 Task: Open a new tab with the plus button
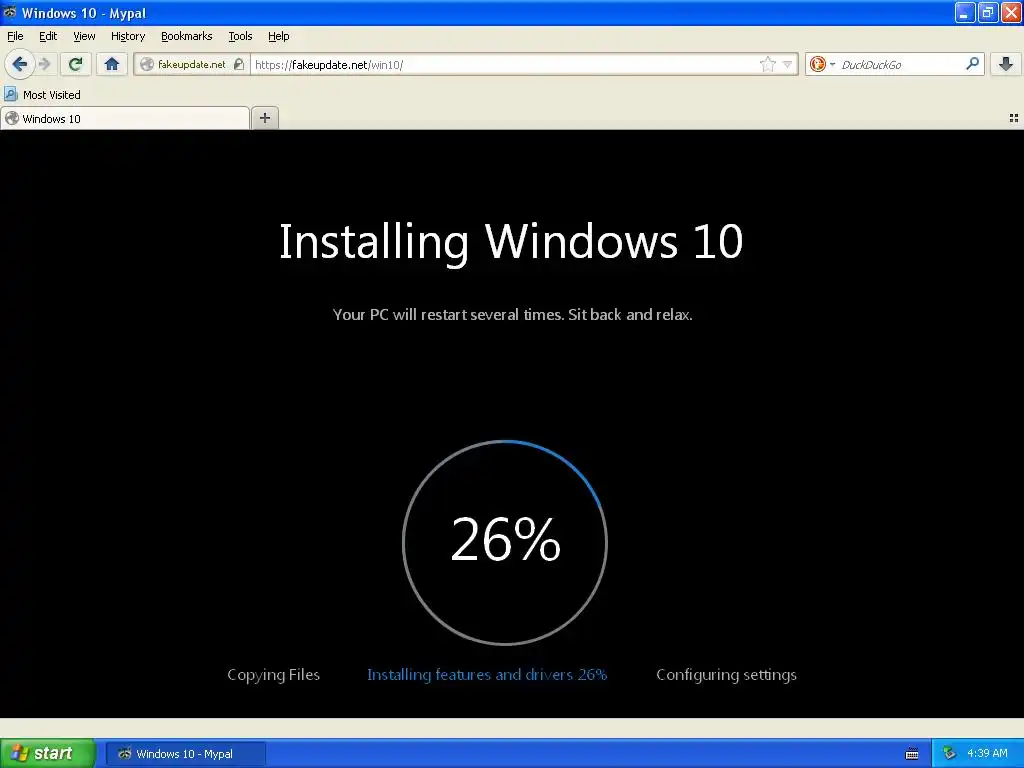point(264,118)
